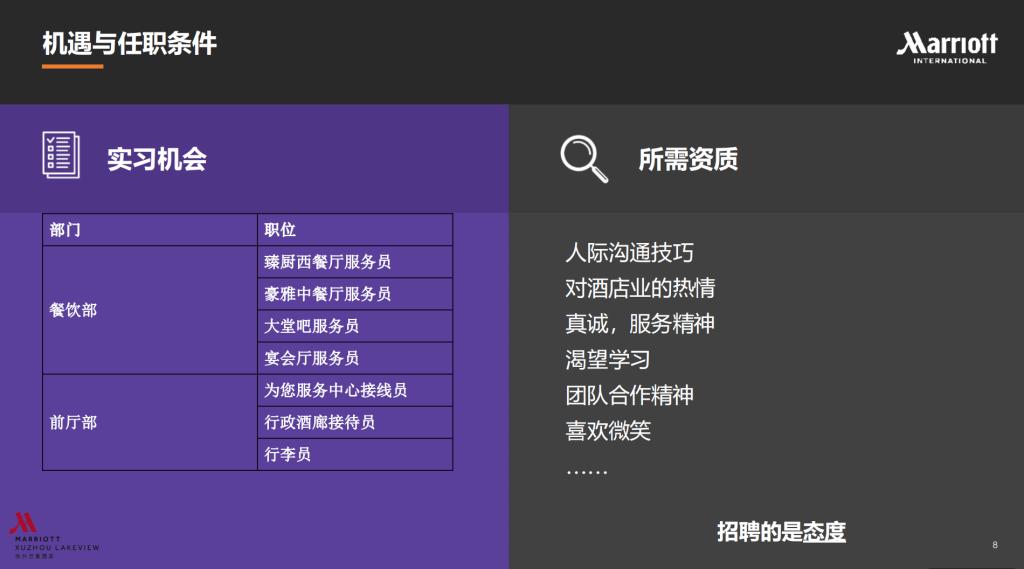Select the 实习机会 heading text

(x=157, y=159)
